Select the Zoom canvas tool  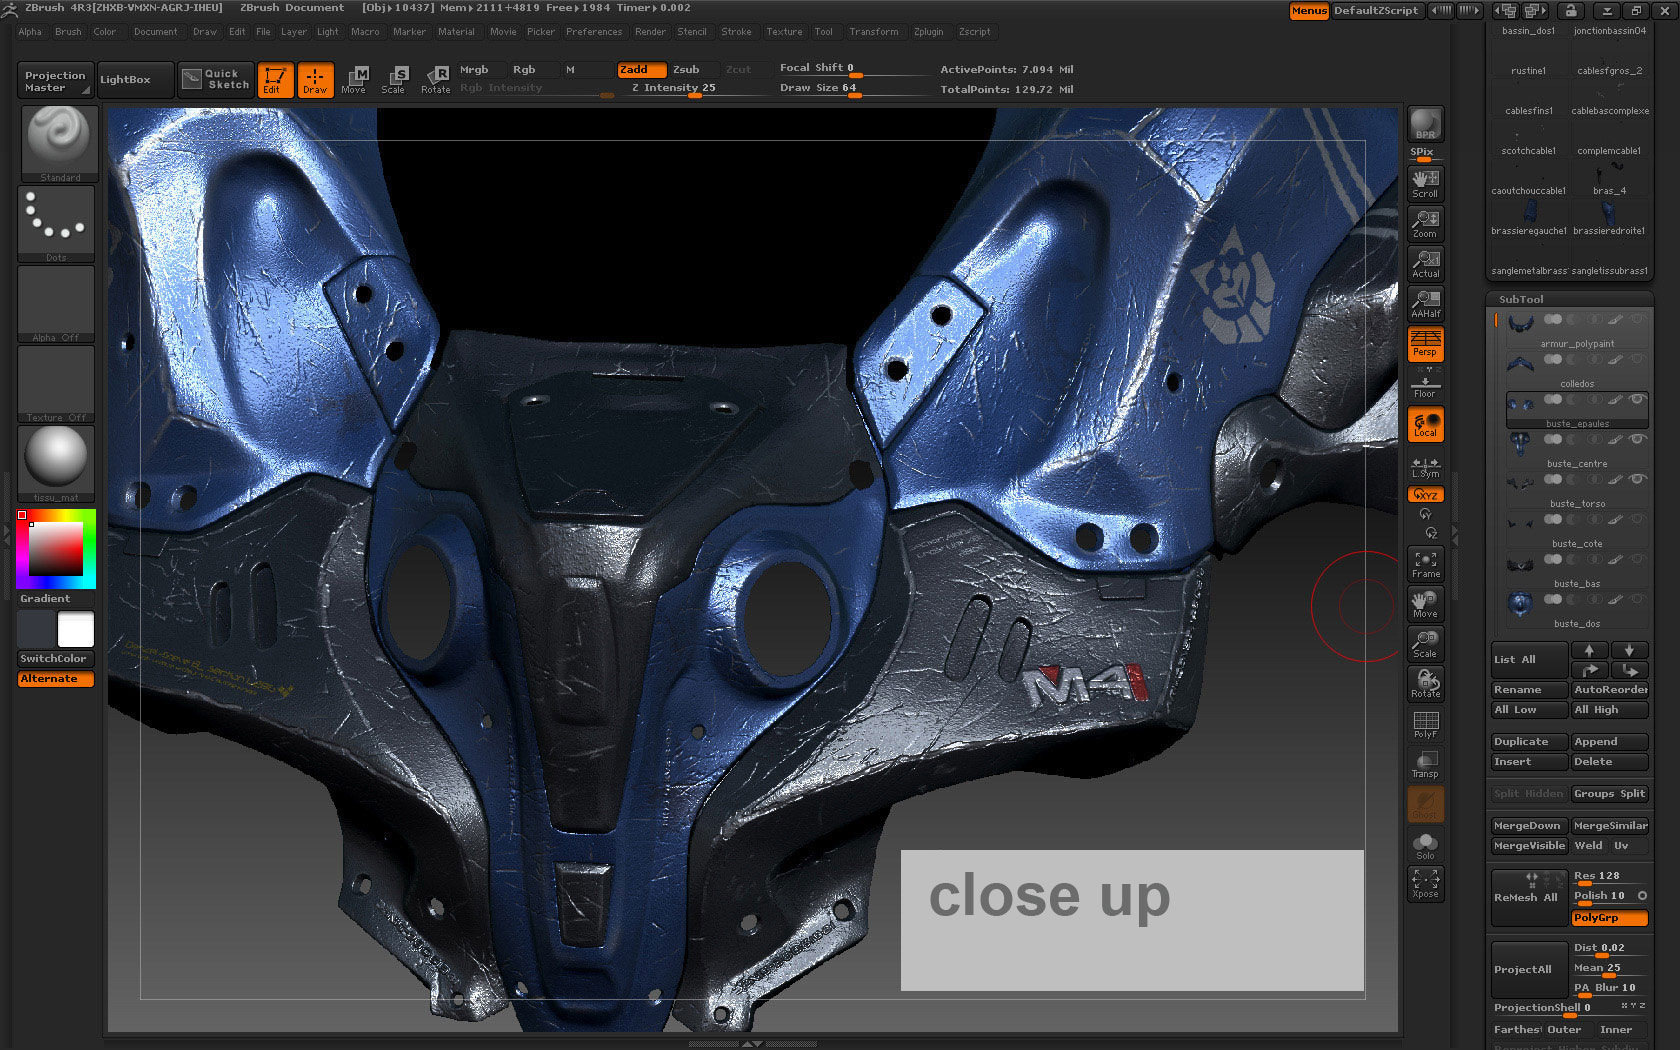pyautogui.click(x=1425, y=224)
